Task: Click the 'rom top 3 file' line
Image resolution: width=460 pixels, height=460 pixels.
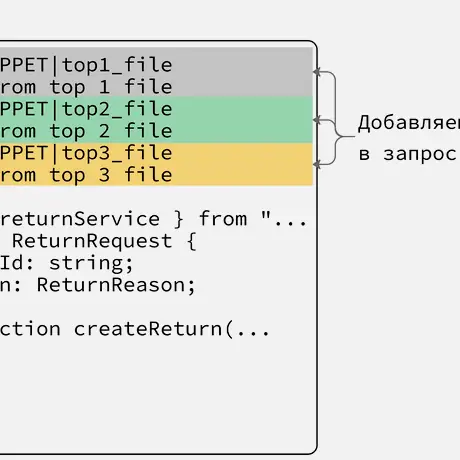Action: (86, 175)
